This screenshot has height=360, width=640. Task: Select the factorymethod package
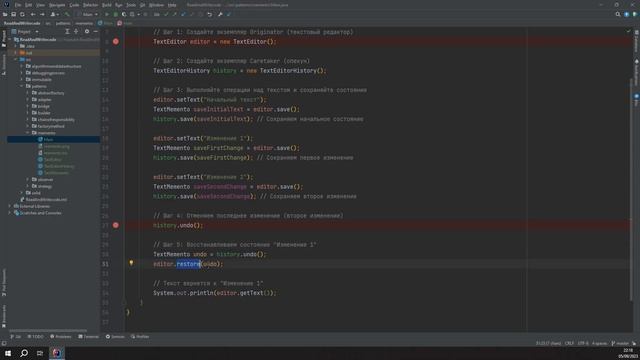pyautogui.click(x=48, y=126)
